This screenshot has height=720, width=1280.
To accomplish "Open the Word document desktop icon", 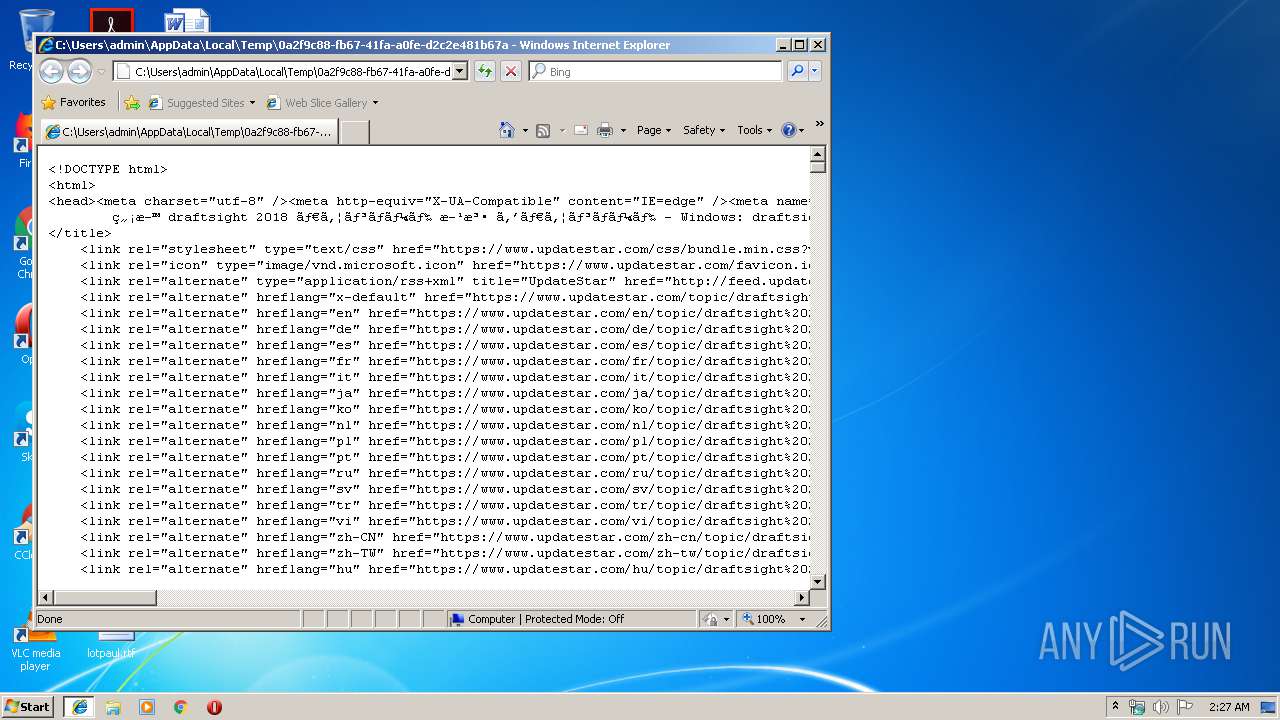I will (x=187, y=21).
